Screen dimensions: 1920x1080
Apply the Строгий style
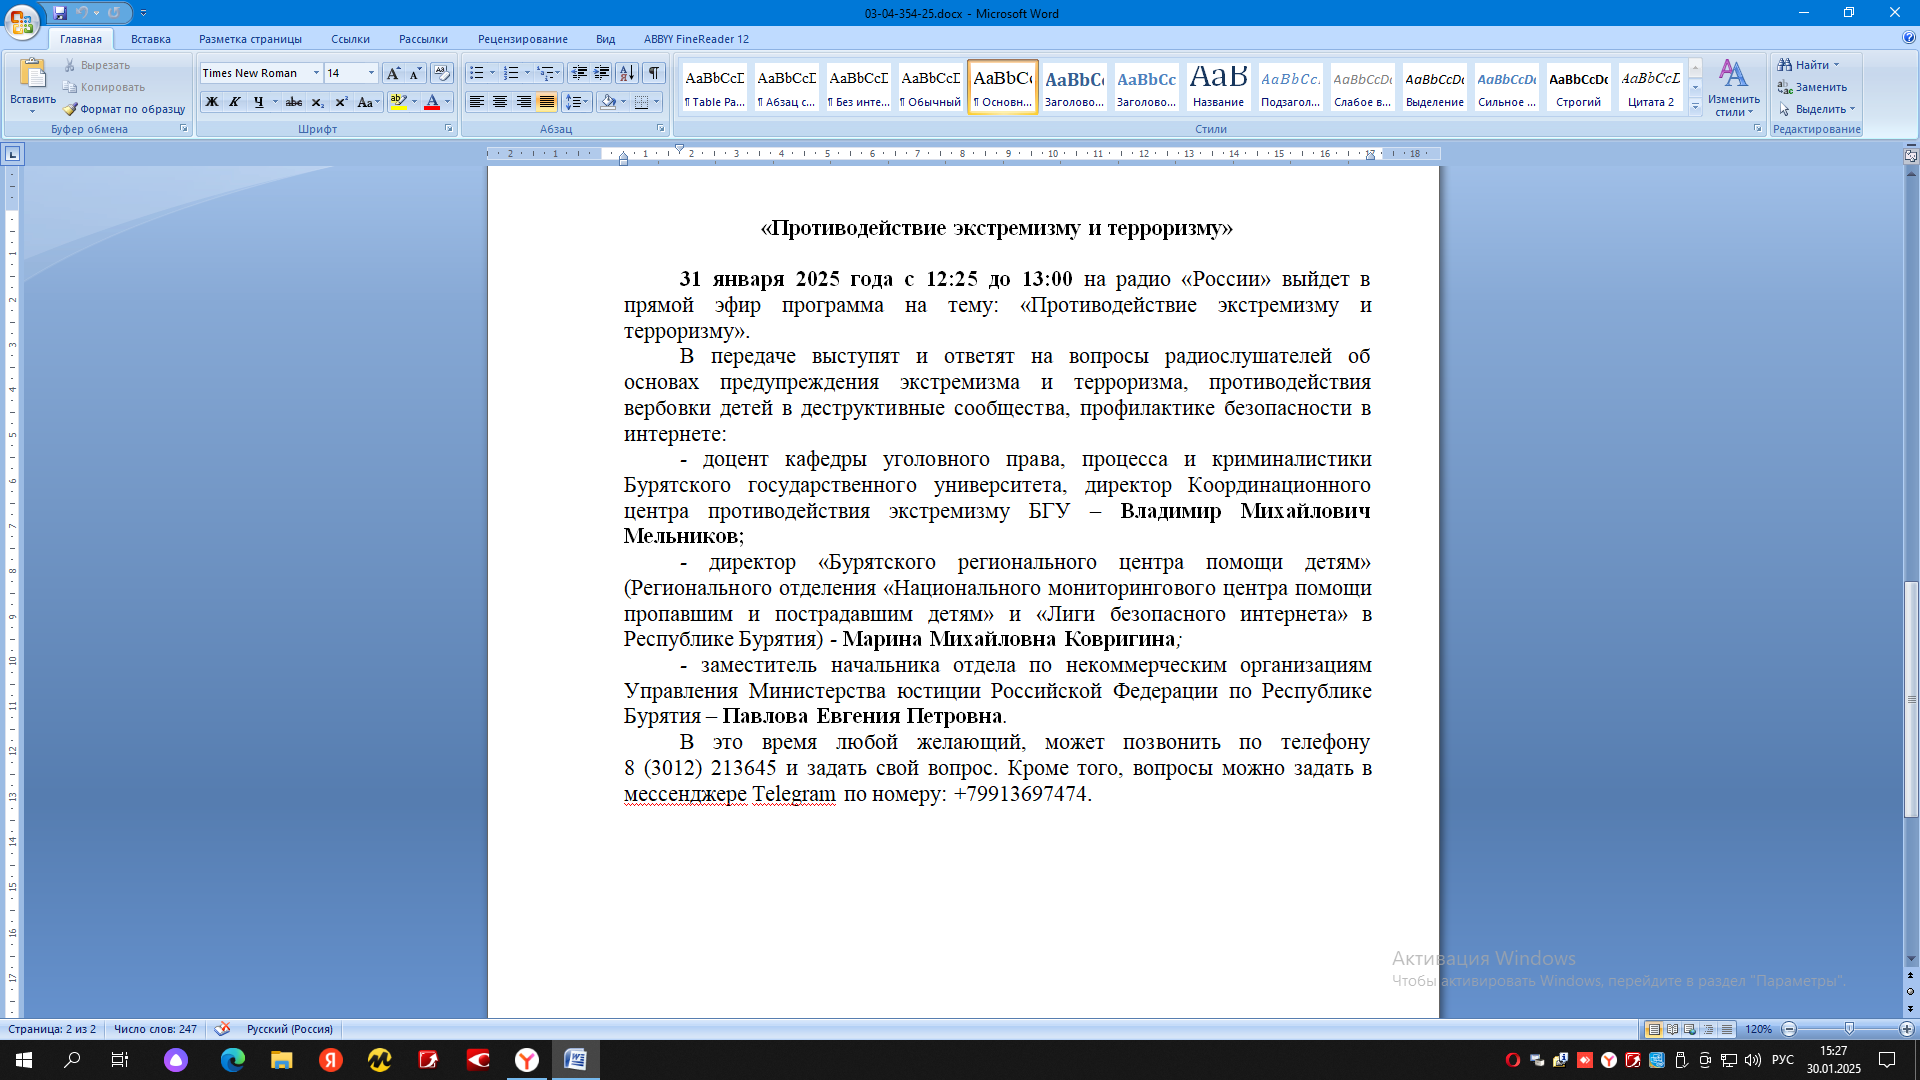coord(1578,86)
